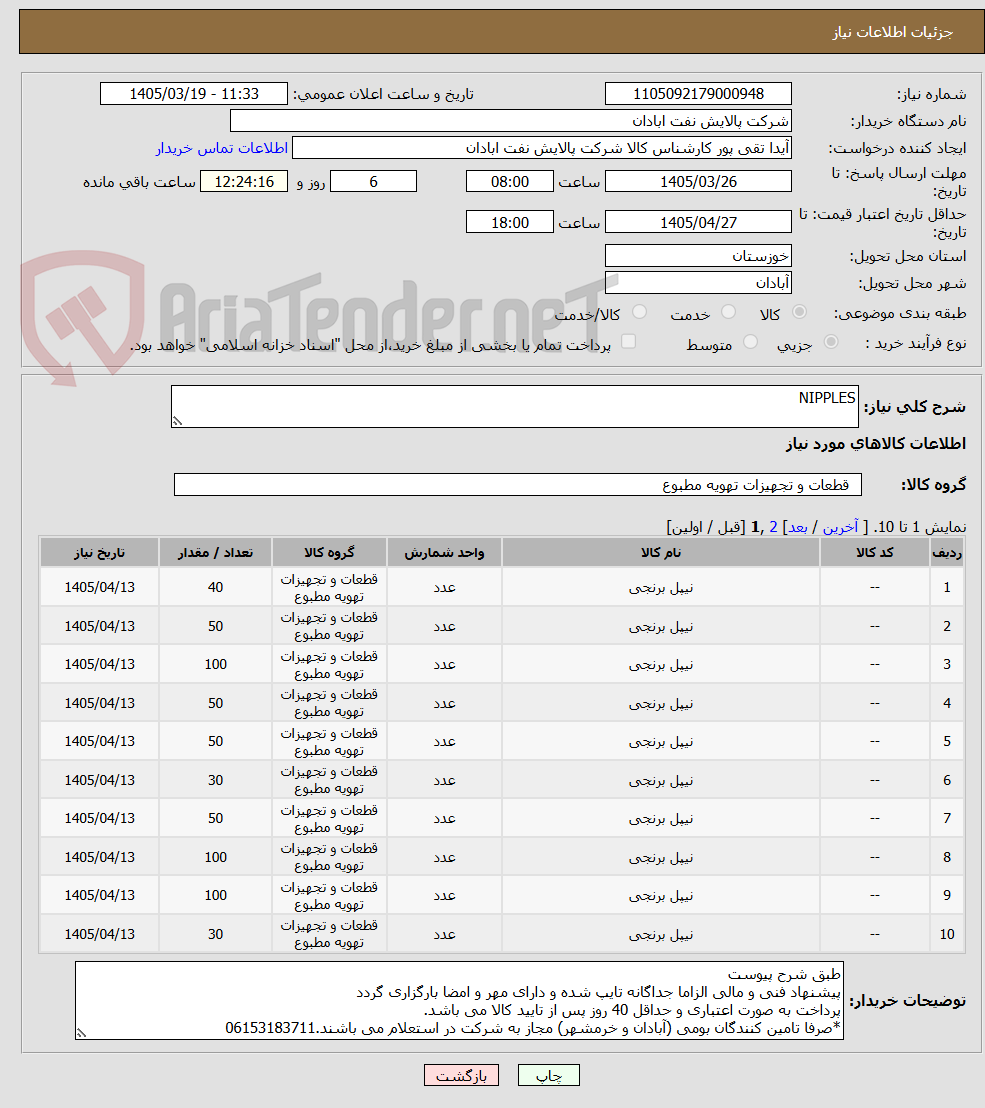Click the announcement date field 1405/03/19 - 11:33

194,94
